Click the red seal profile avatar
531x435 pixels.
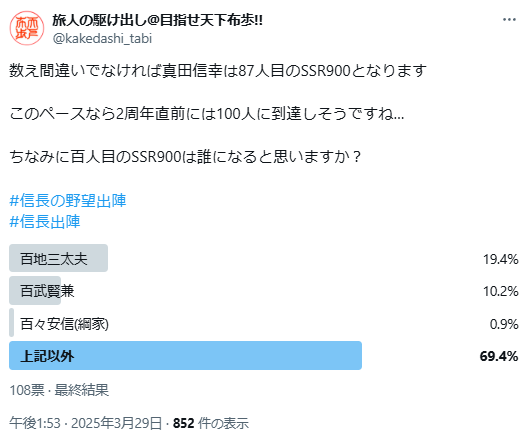click(x=26, y=28)
